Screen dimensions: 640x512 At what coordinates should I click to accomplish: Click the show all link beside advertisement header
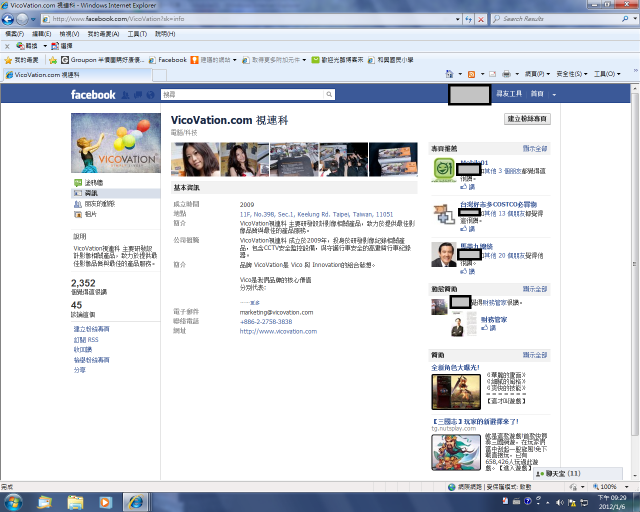click(x=535, y=355)
